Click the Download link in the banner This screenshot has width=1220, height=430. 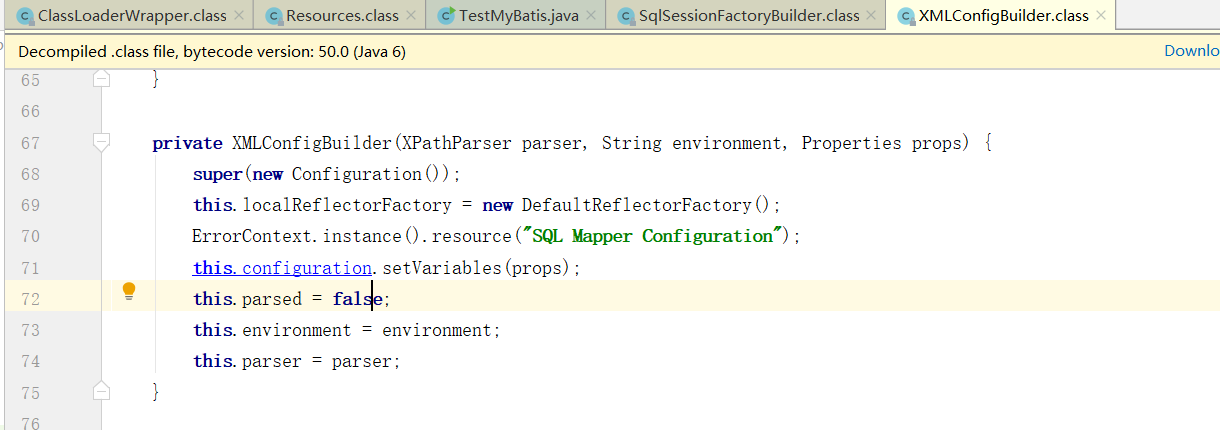tap(1192, 50)
